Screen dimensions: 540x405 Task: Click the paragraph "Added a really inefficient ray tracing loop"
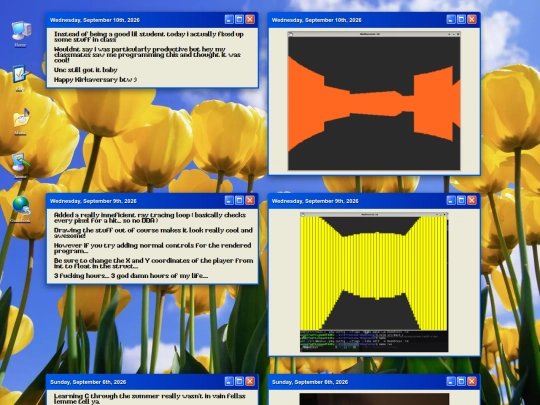coord(150,218)
